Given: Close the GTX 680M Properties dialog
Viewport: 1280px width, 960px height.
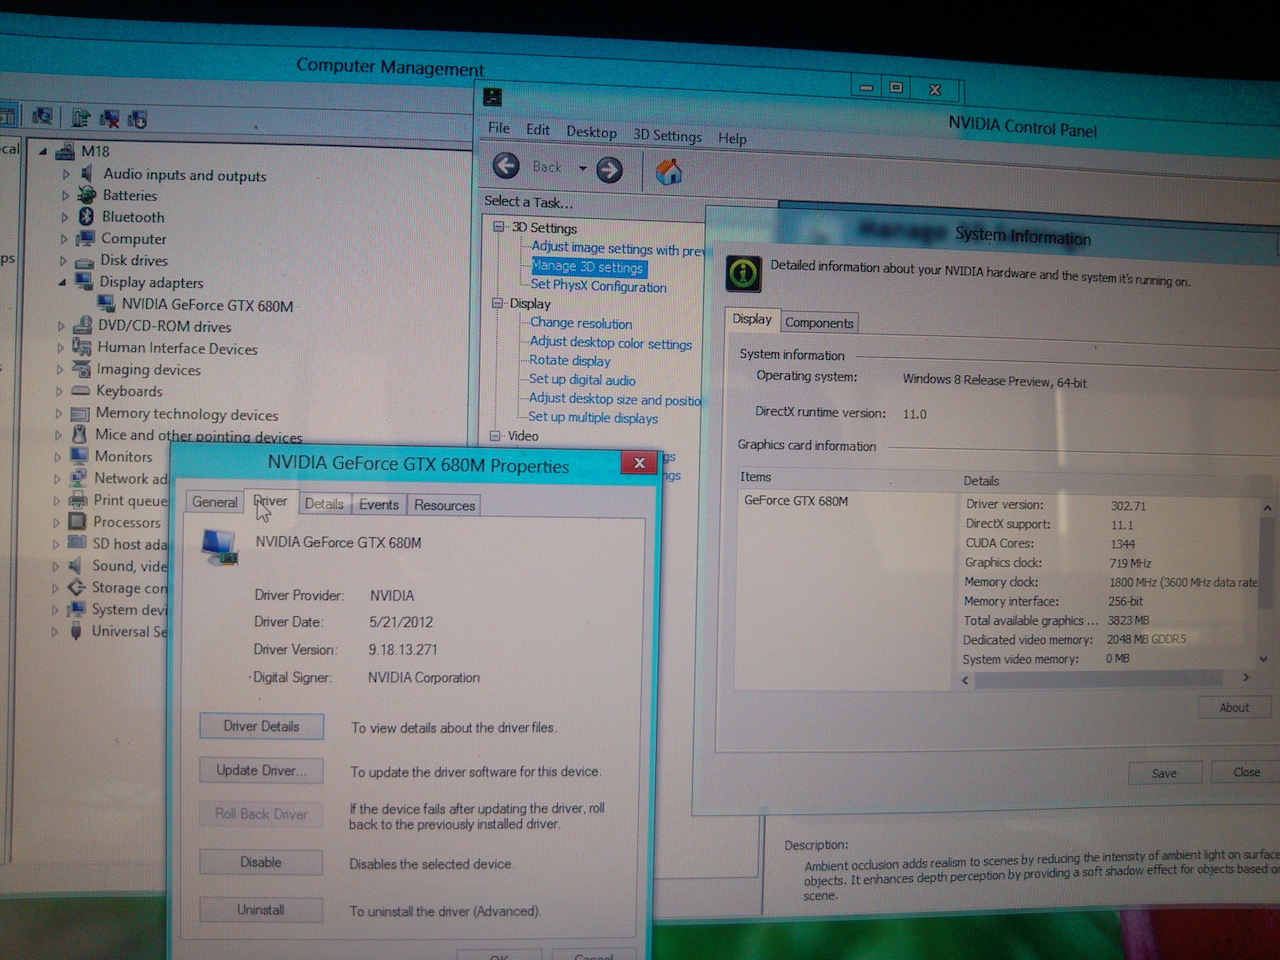Looking at the screenshot, I should (x=639, y=462).
